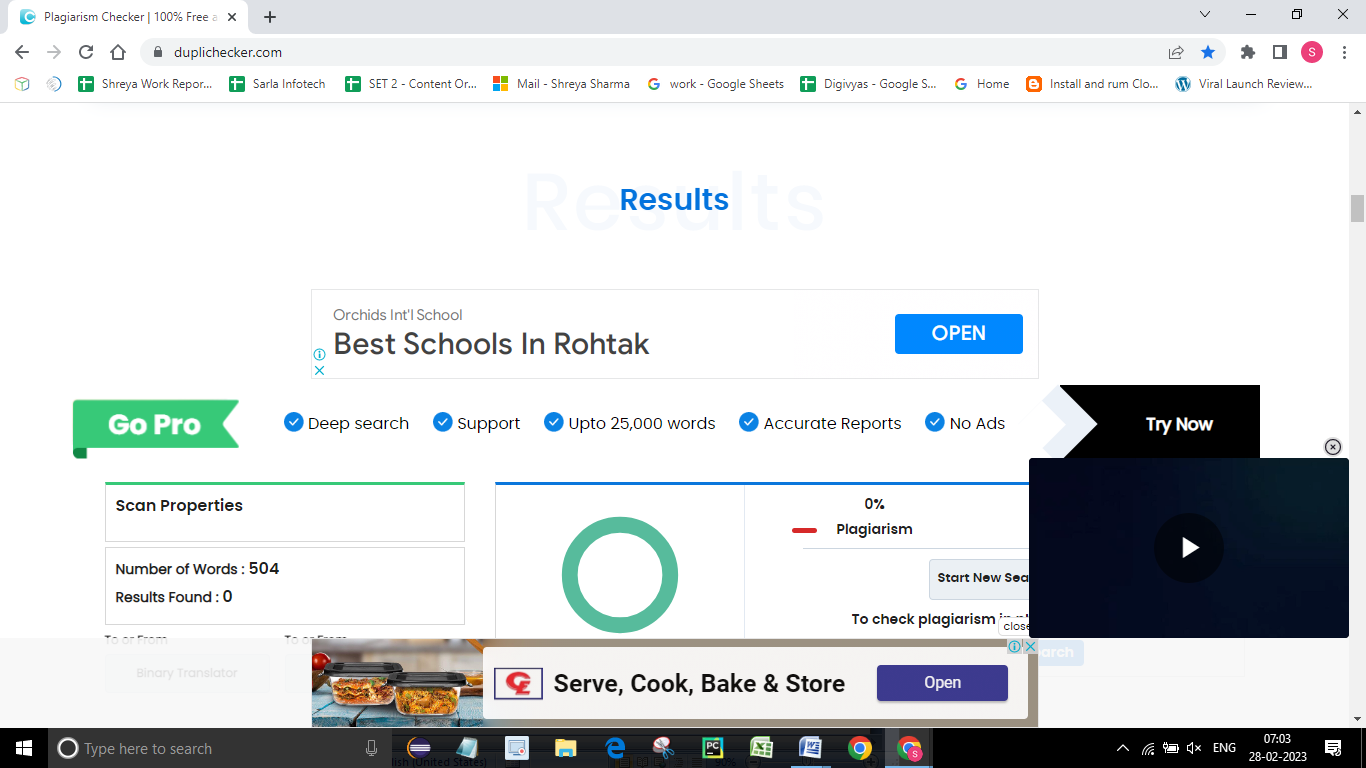Open the Chrome three-dot menu

pyautogui.click(x=1344, y=52)
